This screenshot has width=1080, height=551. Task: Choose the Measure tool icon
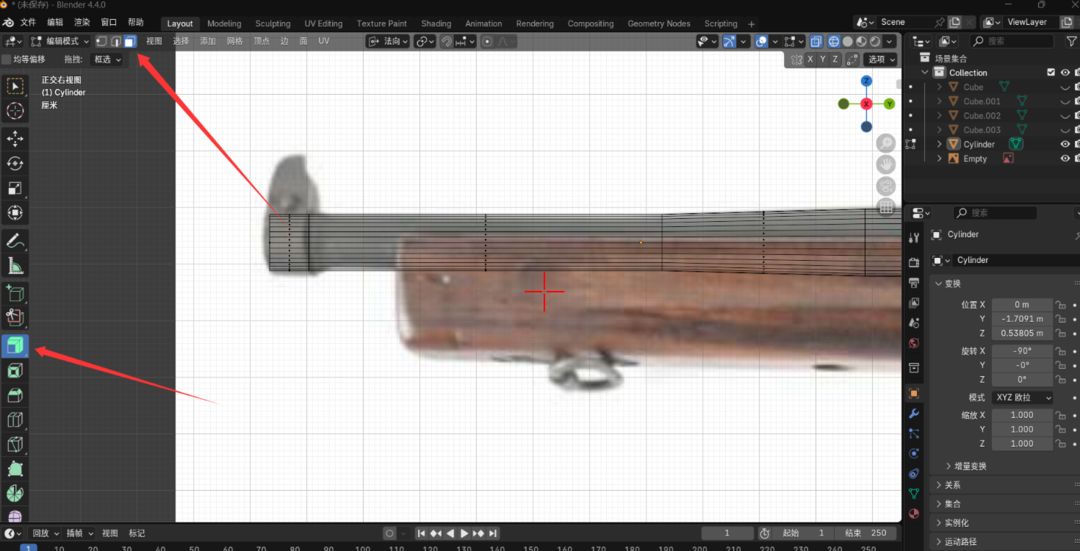click(x=14, y=265)
